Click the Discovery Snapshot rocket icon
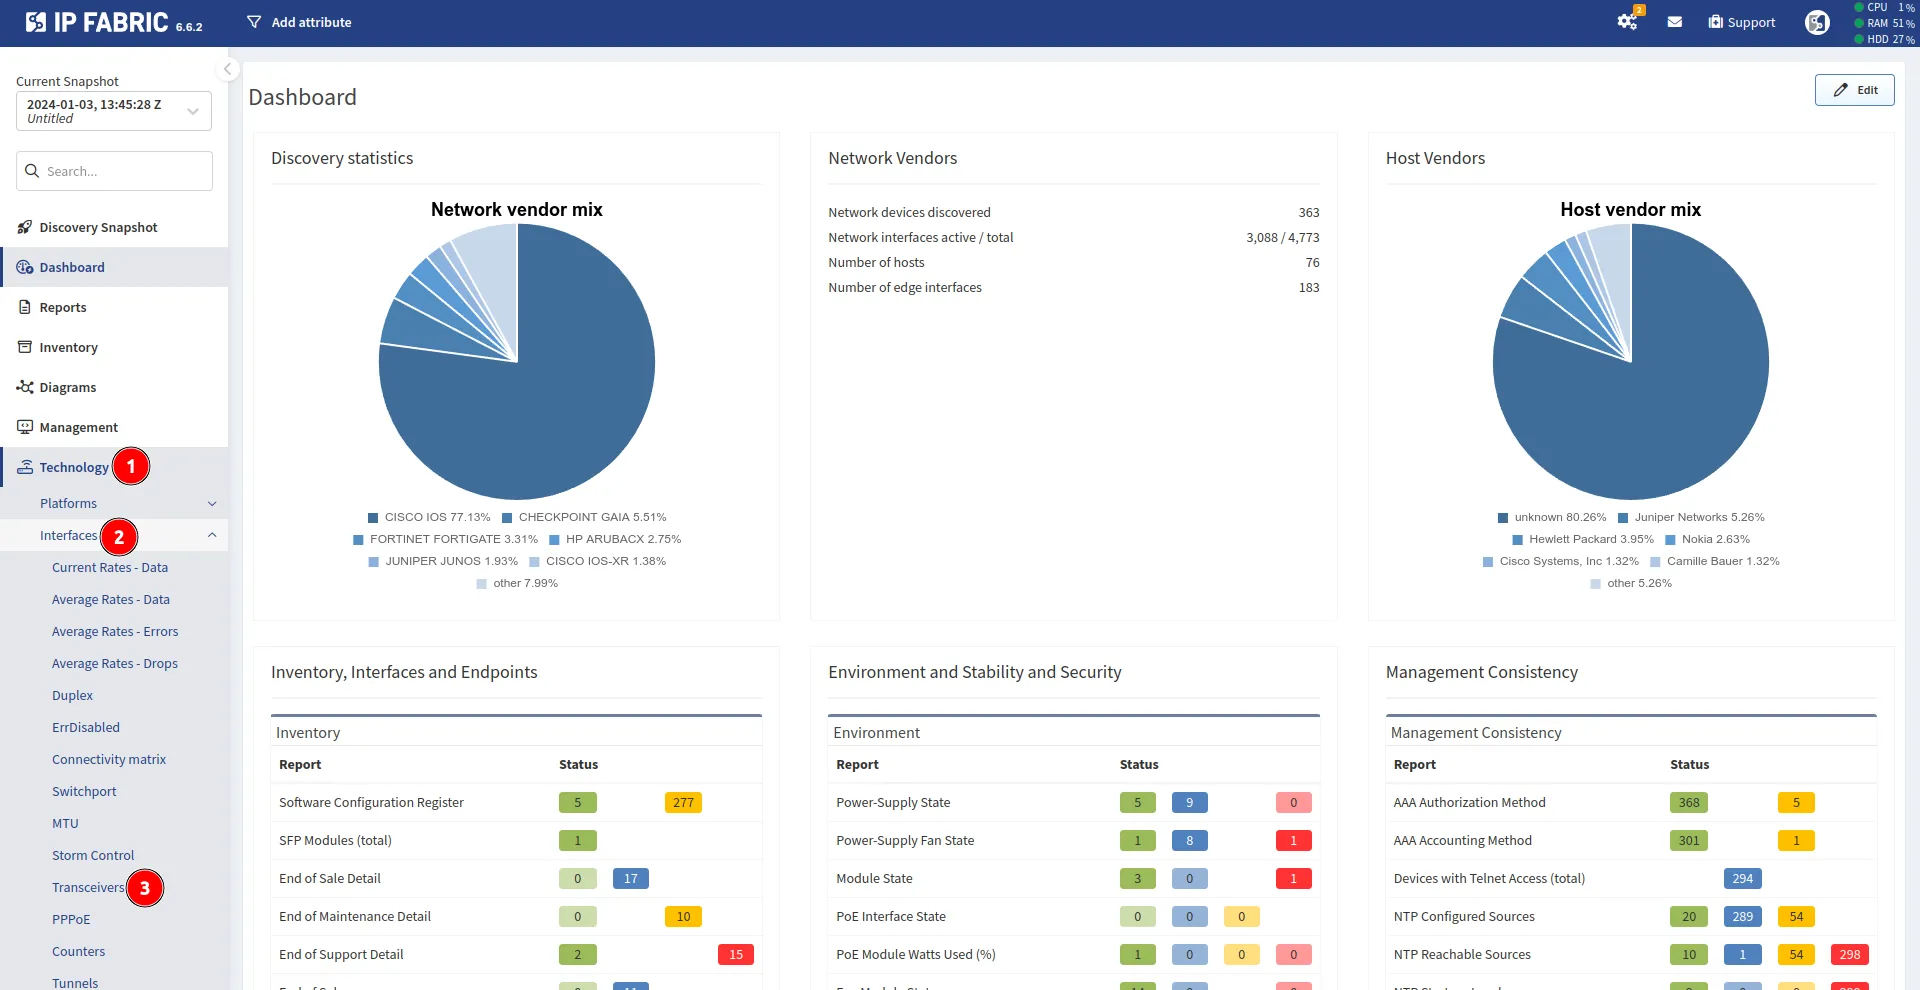The image size is (1920, 990). 25,227
